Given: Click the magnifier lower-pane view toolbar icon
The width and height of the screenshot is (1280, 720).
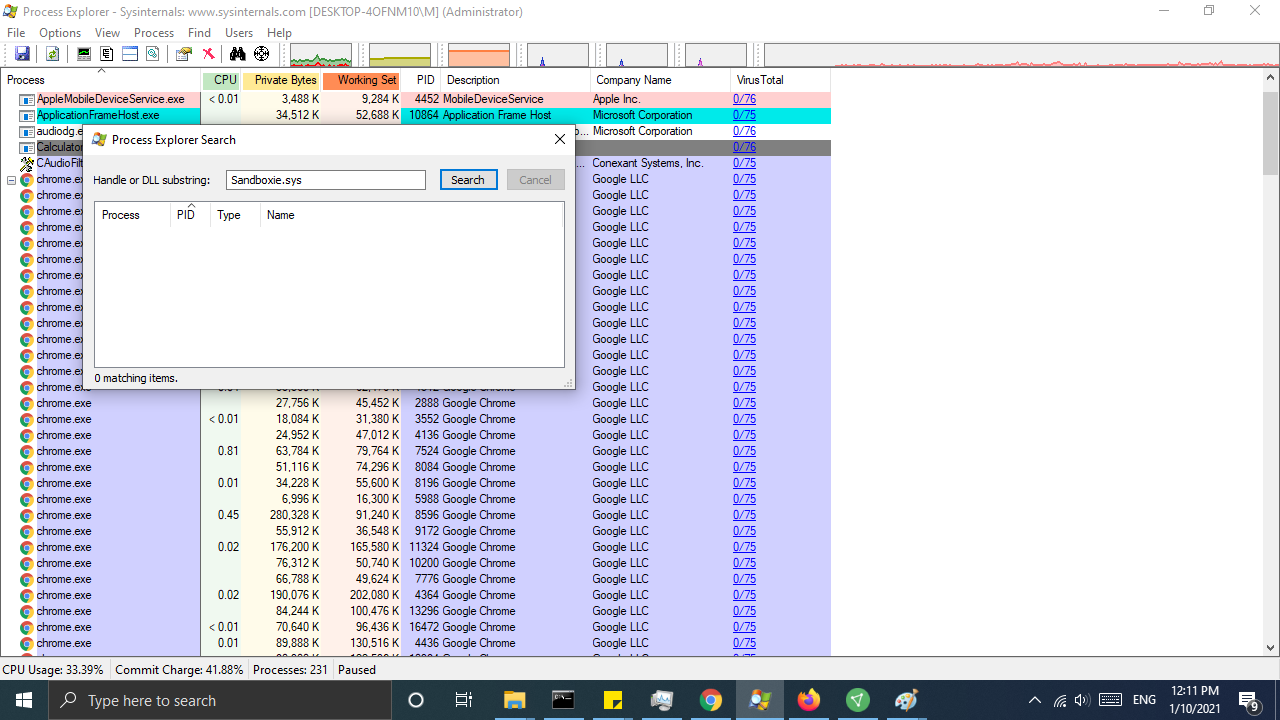Looking at the screenshot, I should [x=153, y=54].
